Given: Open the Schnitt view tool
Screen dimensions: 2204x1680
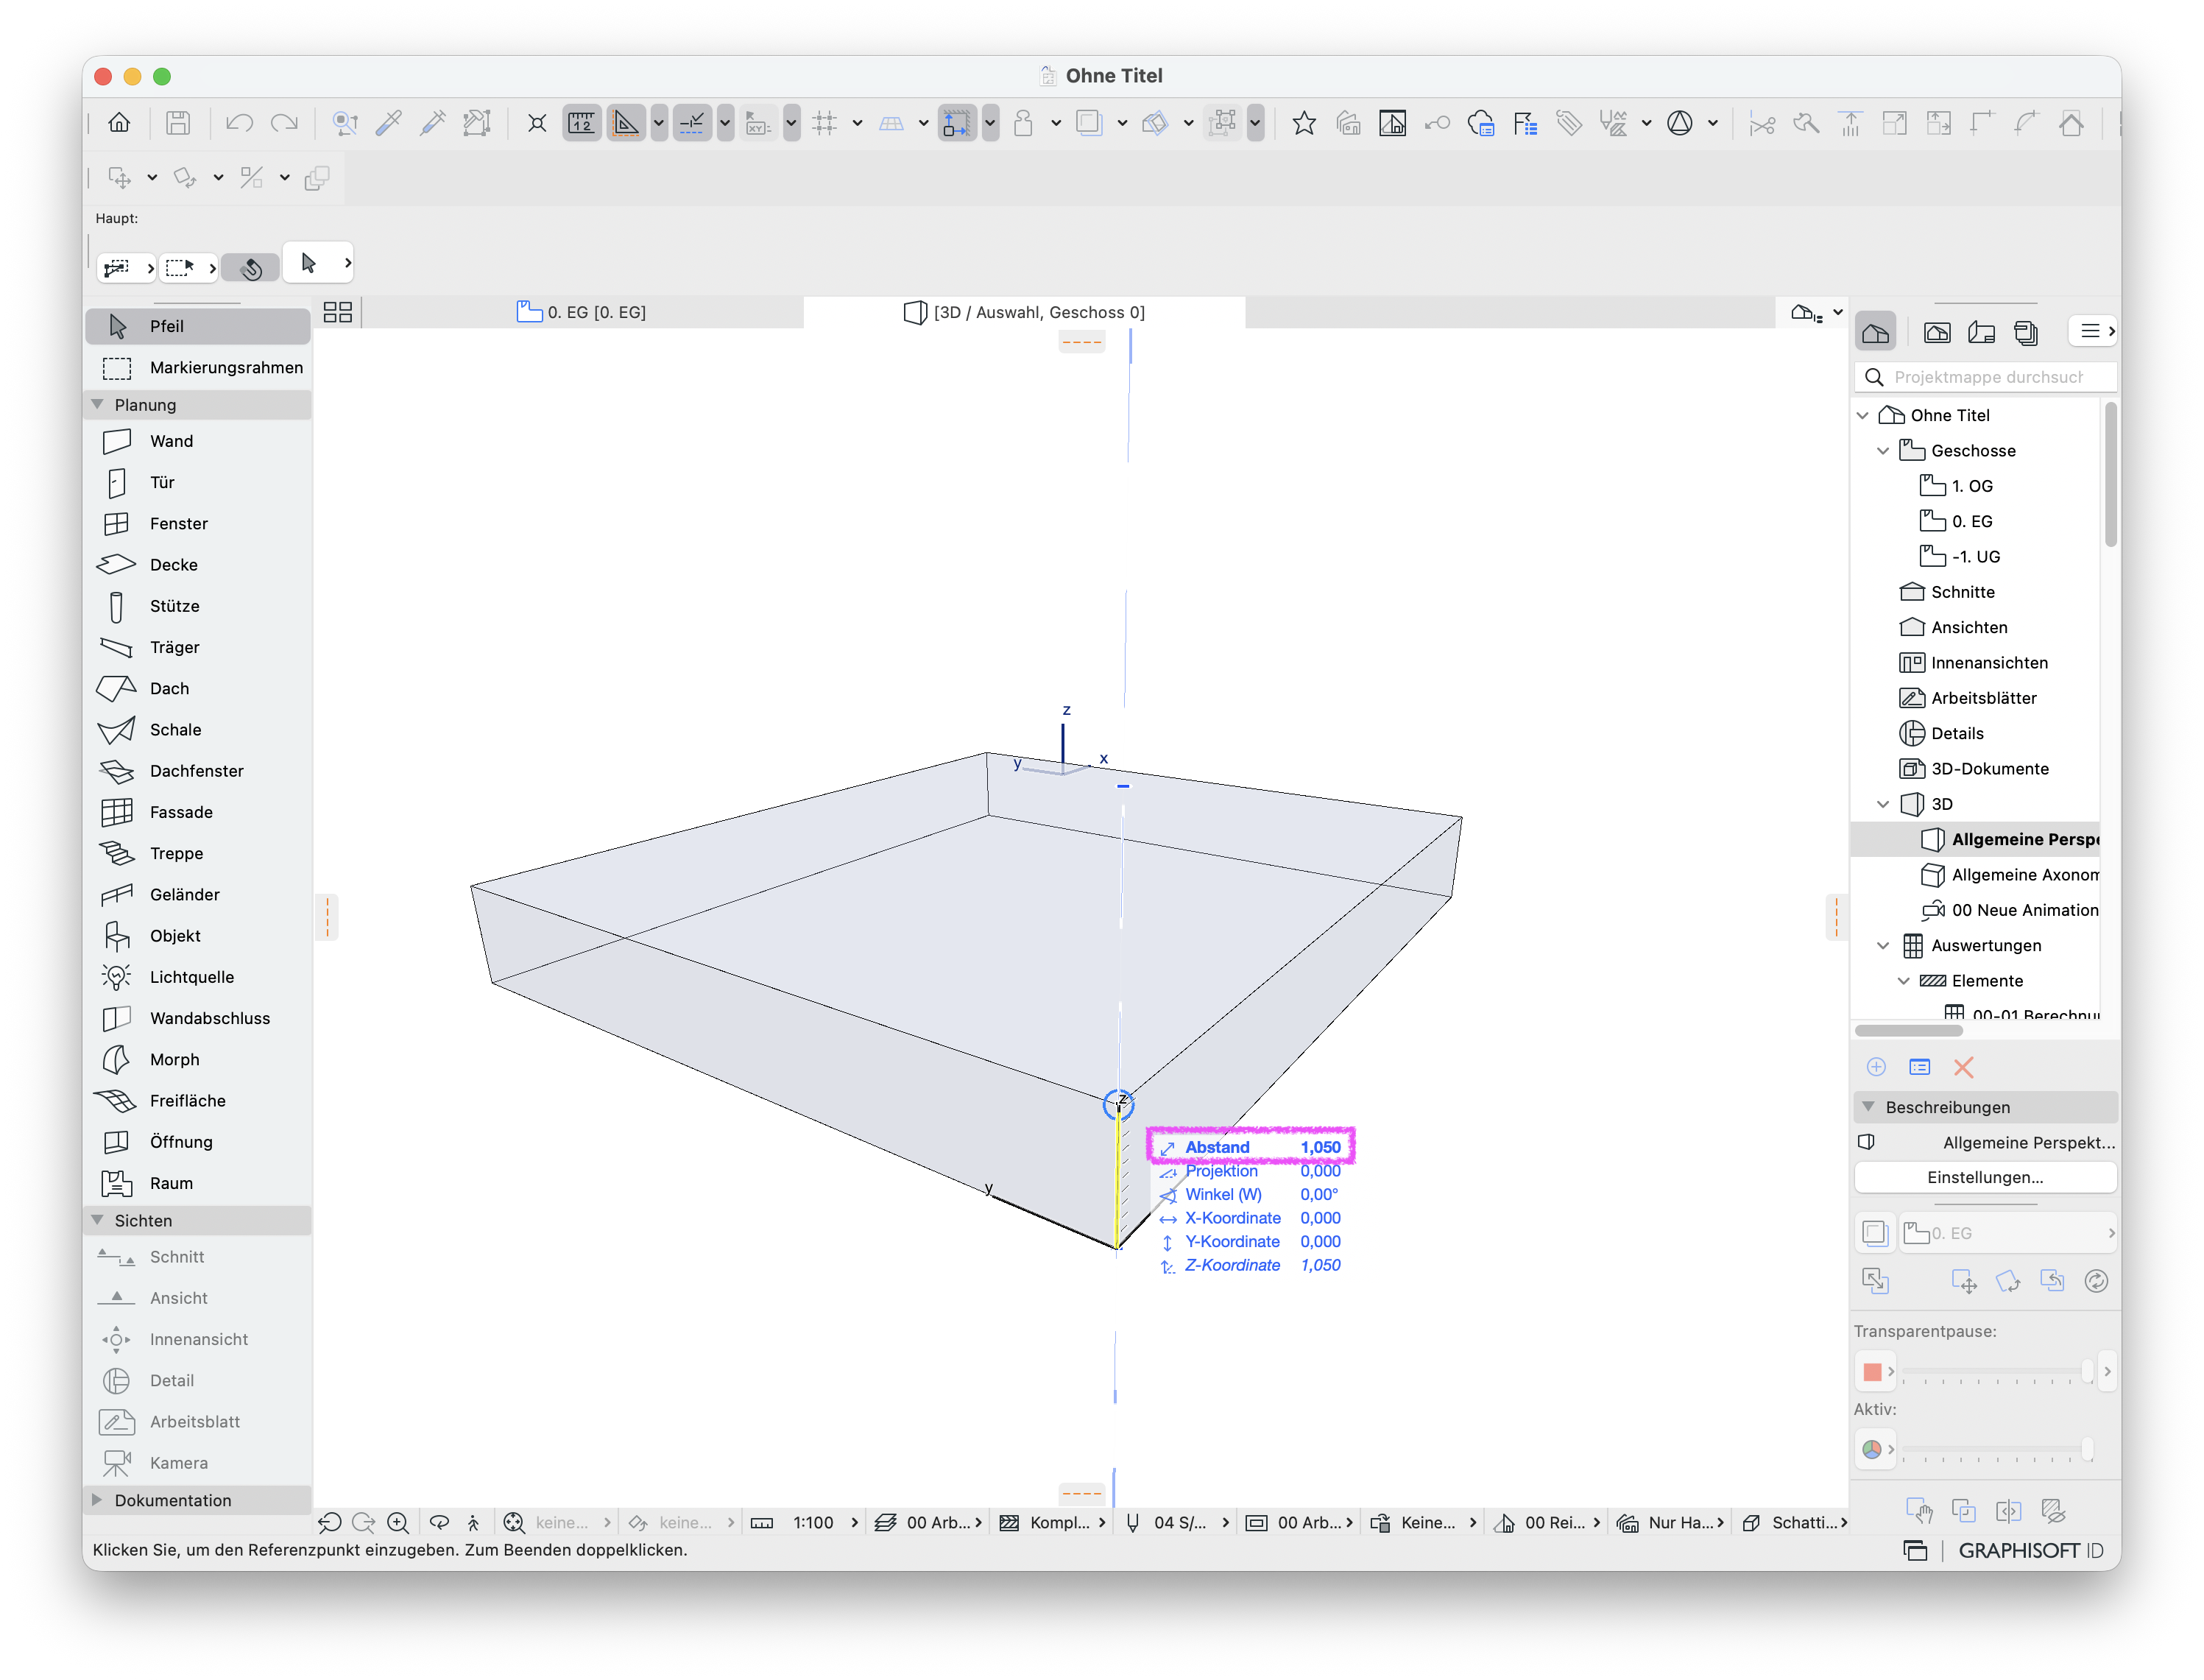Looking at the screenshot, I should pos(197,1257).
